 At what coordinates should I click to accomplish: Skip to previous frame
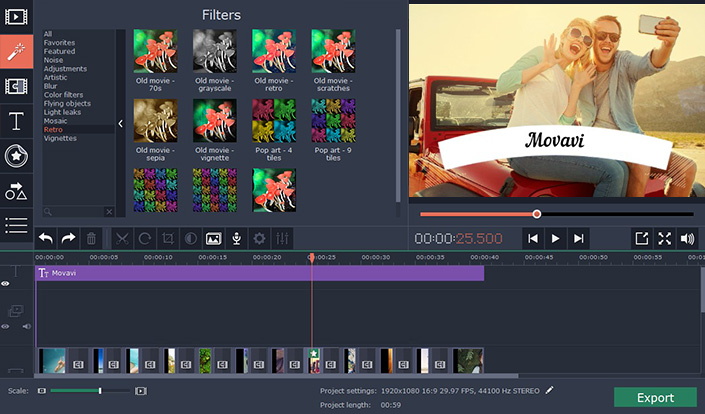533,238
